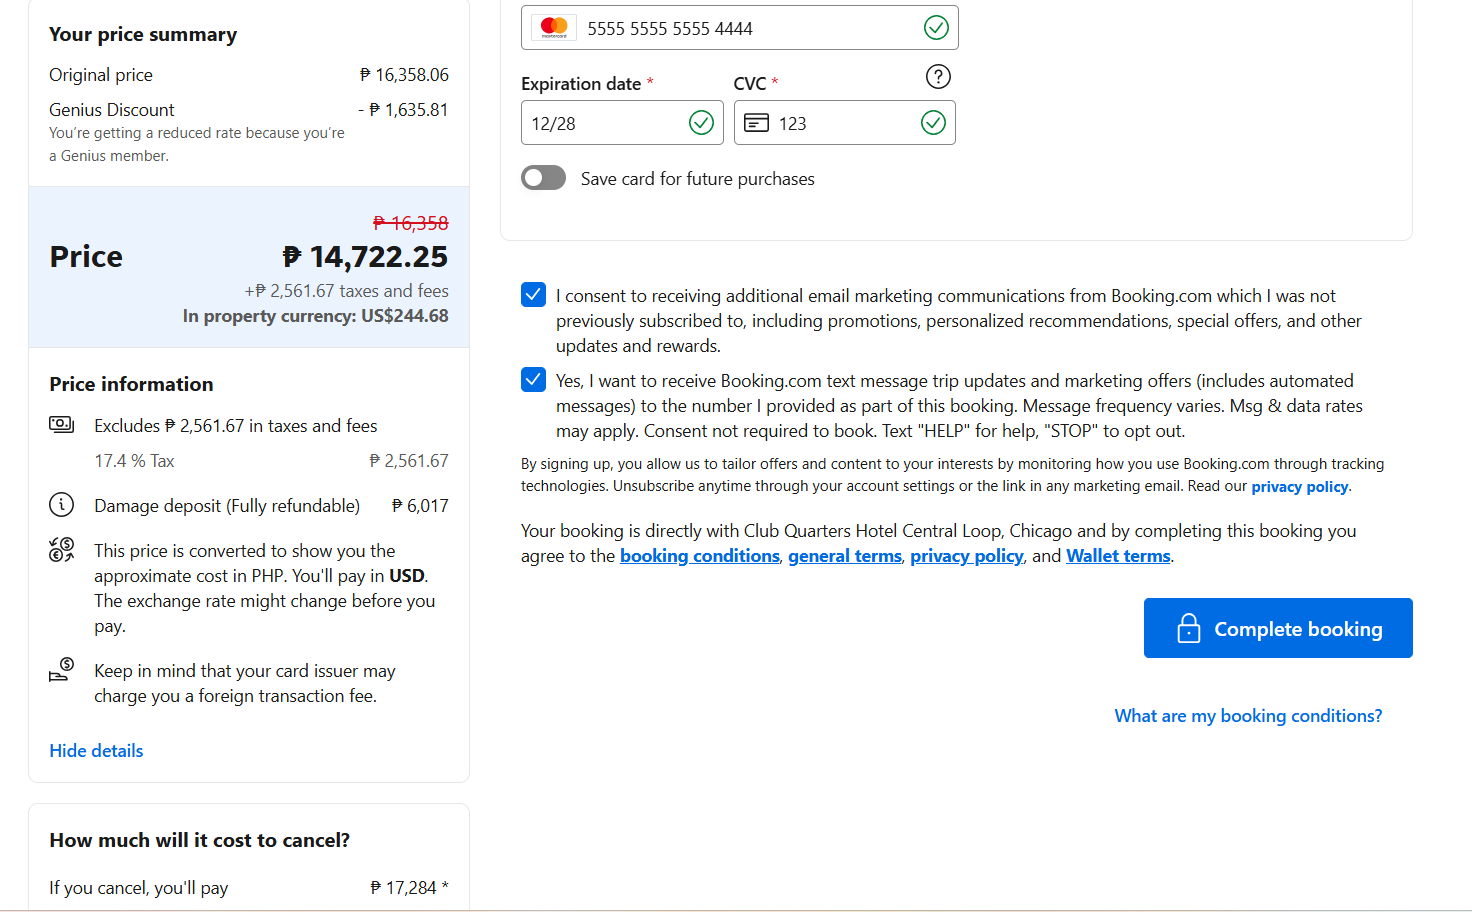
Task: Toggle Save card for future purchases
Action: point(543,178)
